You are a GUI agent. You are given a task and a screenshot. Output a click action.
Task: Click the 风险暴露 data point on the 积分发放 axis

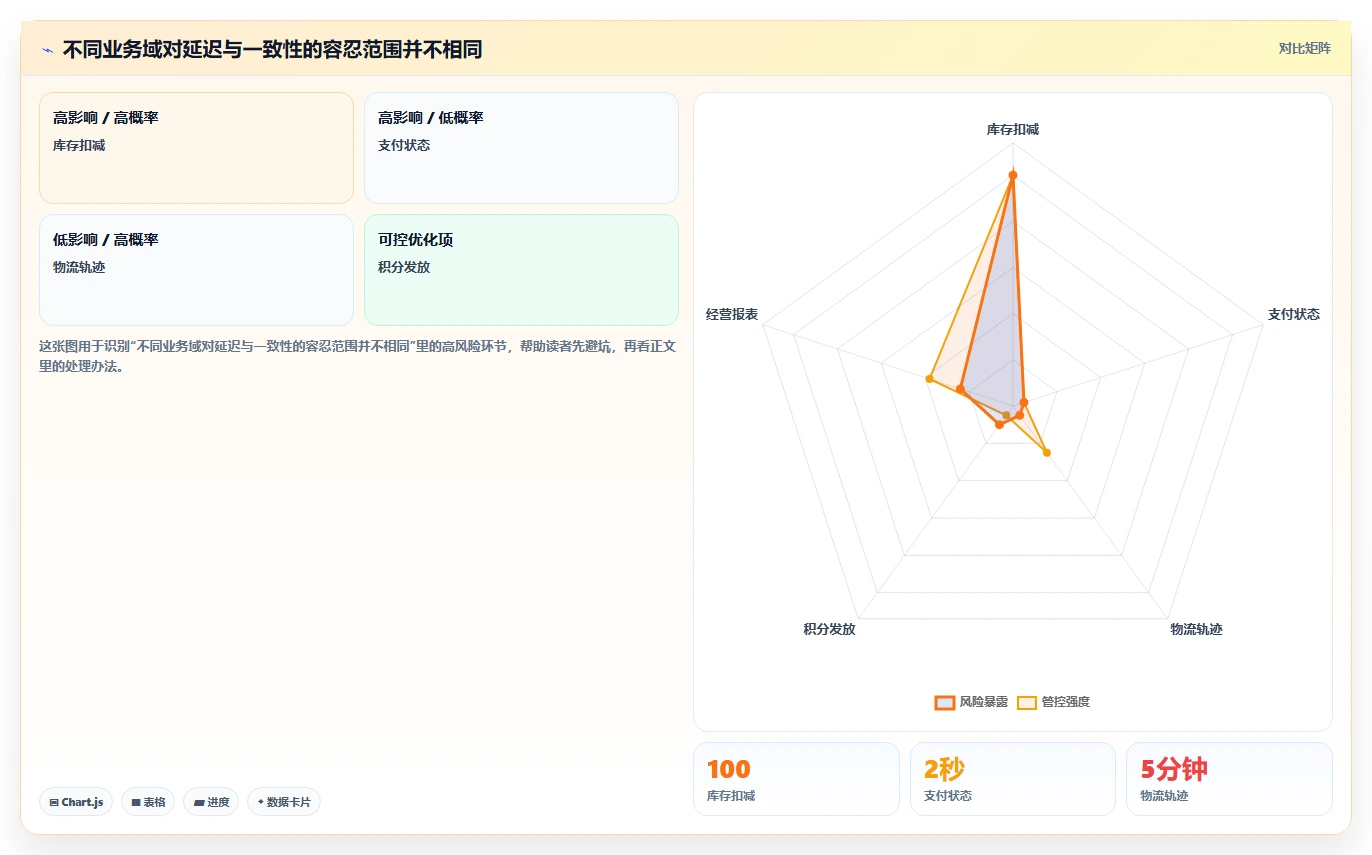pos(999,425)
